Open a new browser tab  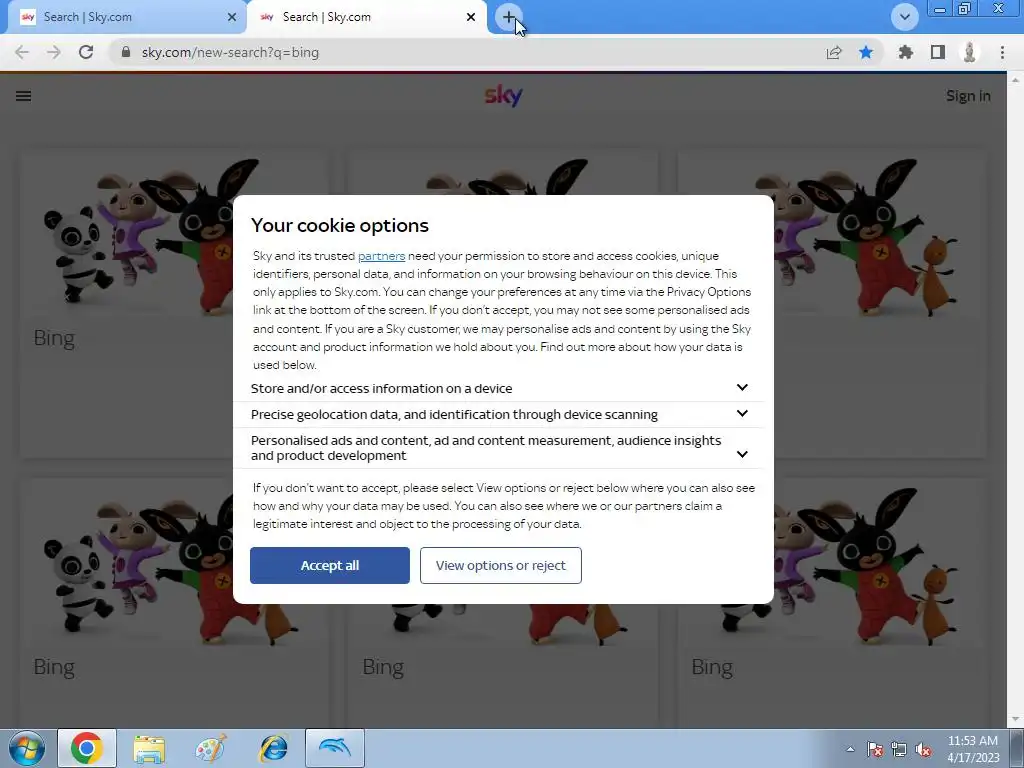(x=509, y=17)
